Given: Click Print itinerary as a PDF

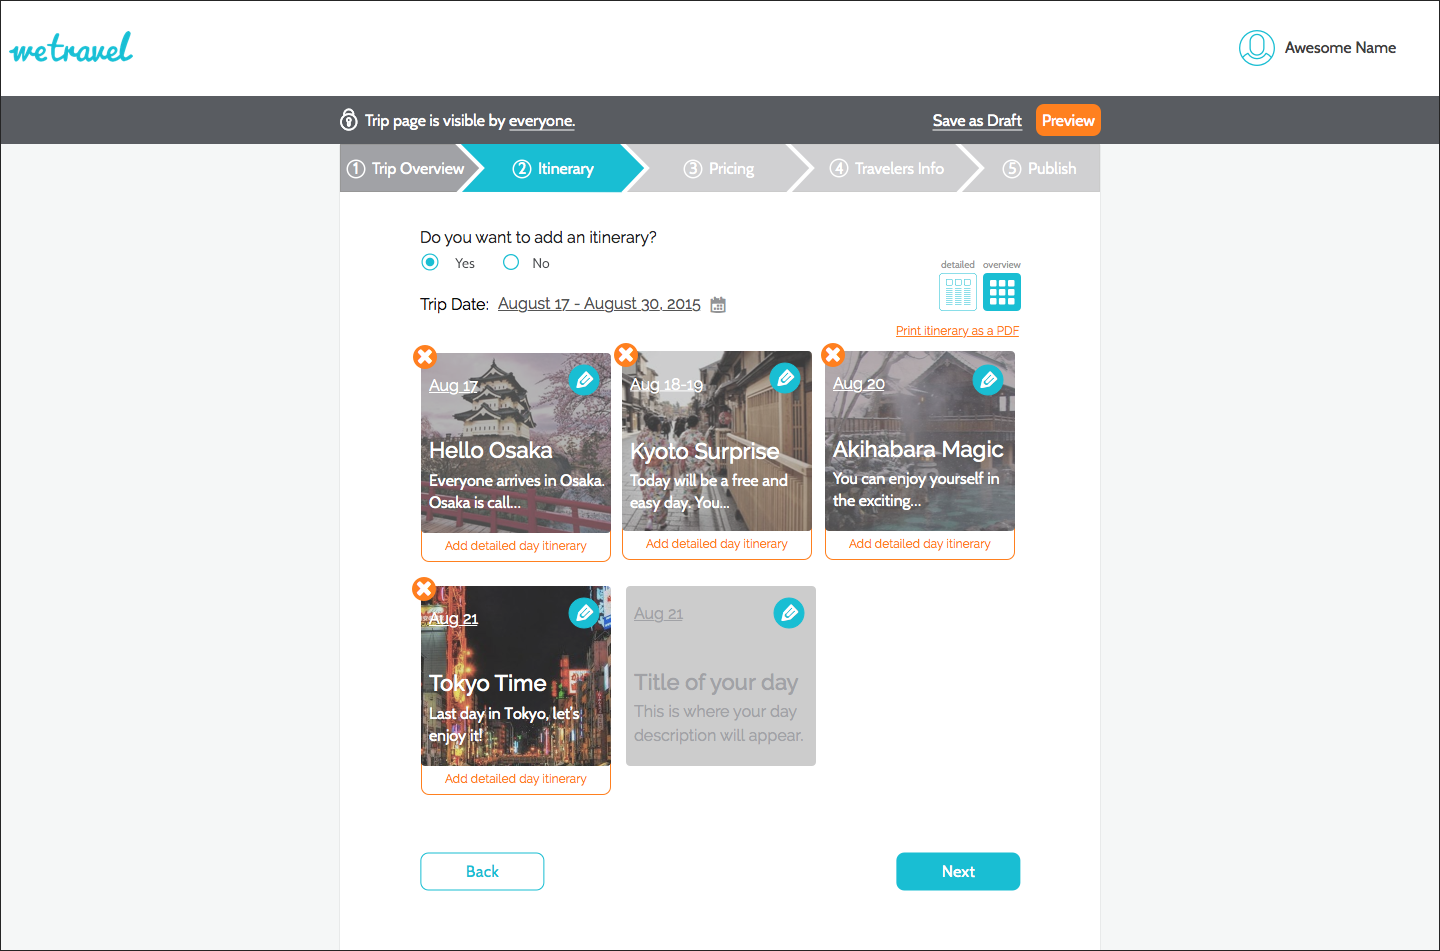Looking at the screenshot, I should (957, 331).
